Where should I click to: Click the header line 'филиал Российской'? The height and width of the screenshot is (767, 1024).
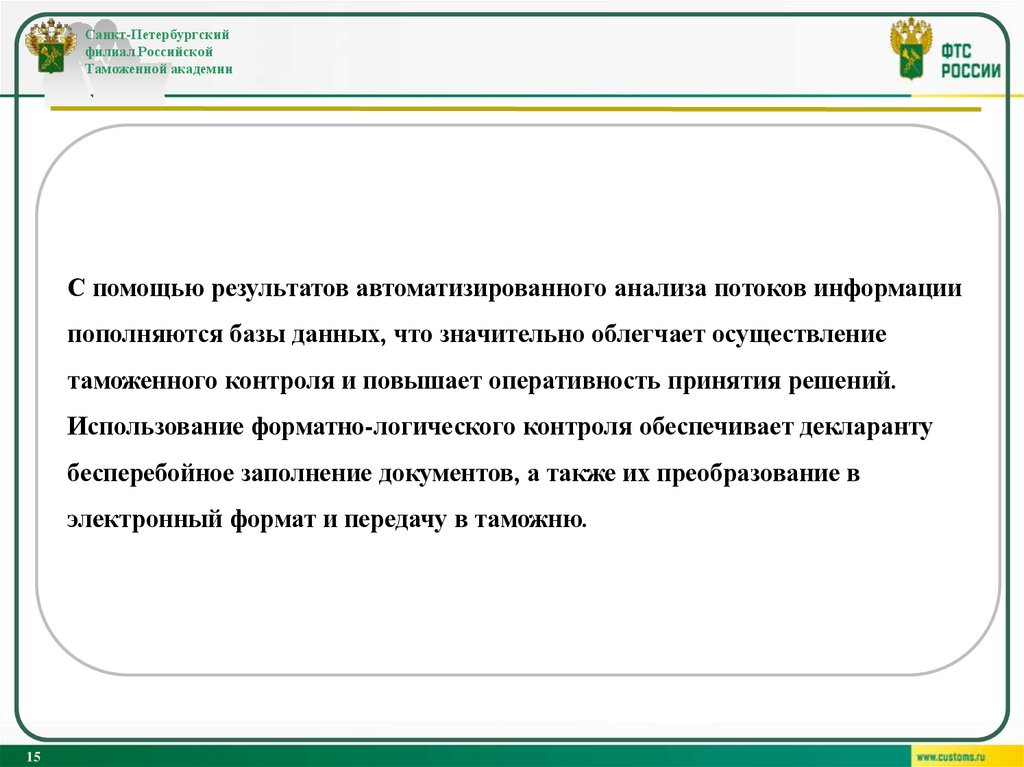[x=149, y=52]
